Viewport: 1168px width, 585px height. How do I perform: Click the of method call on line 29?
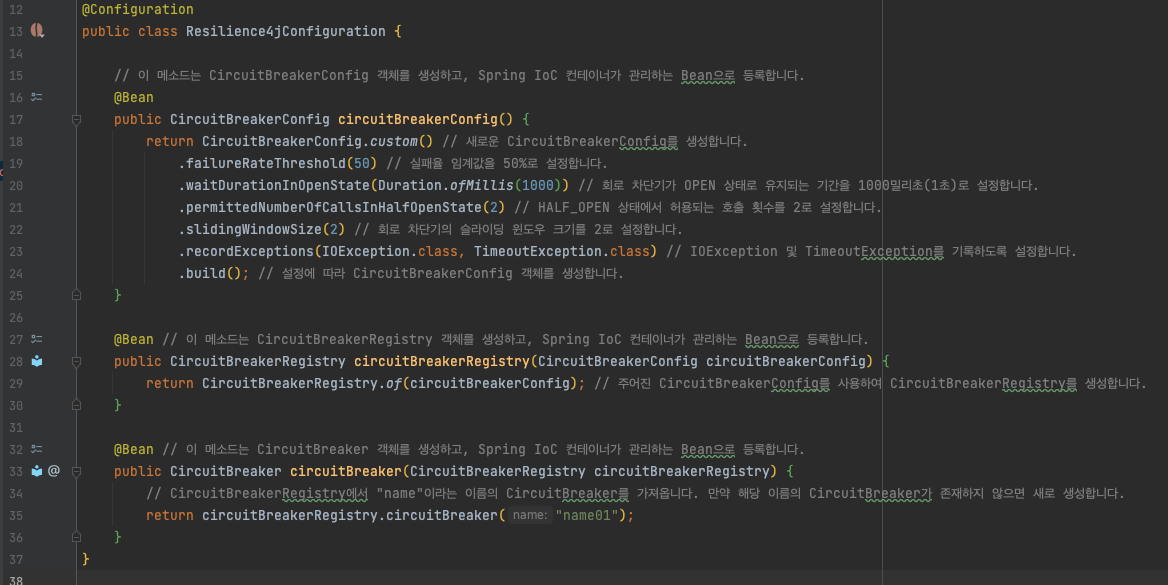(x=393, y=384)
